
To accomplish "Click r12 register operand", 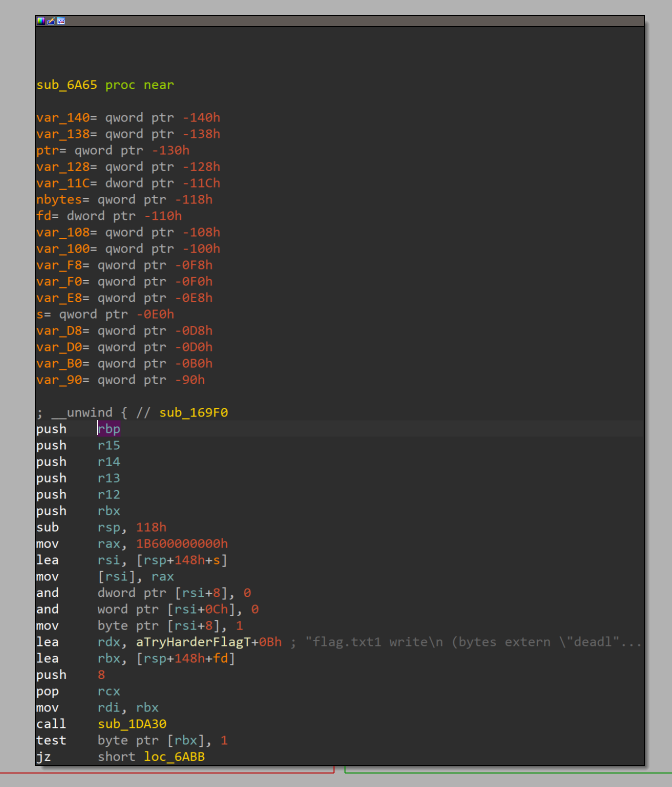I will (x=109, y=495).
